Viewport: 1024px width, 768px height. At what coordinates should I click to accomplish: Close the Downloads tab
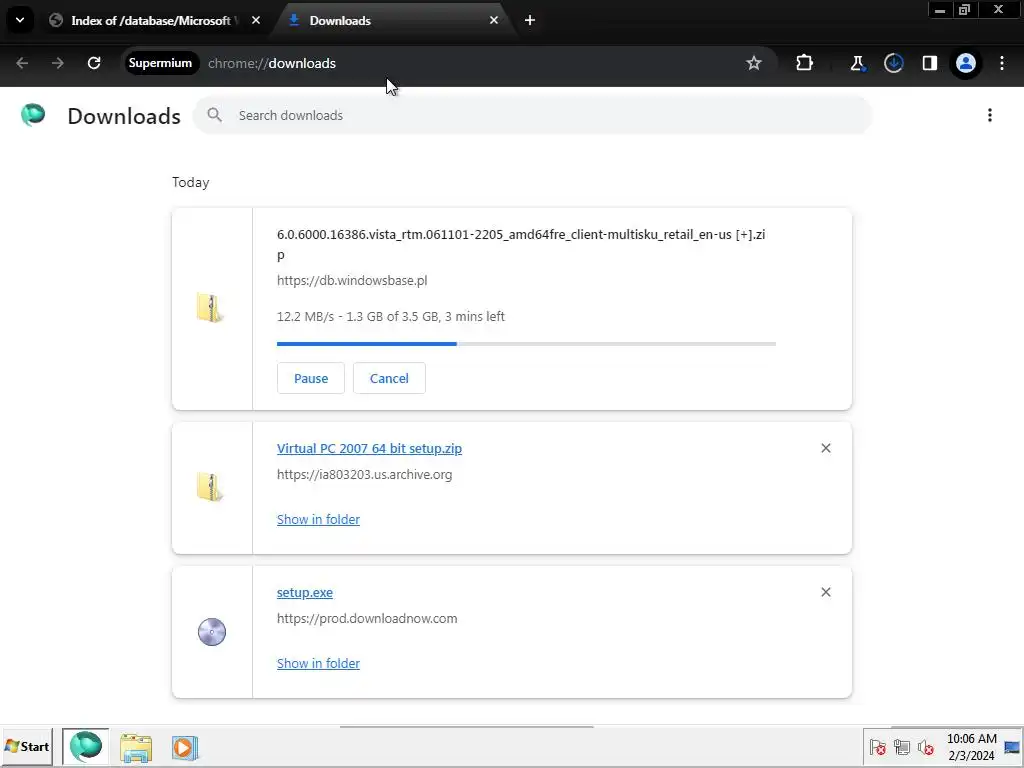[494, 21]
